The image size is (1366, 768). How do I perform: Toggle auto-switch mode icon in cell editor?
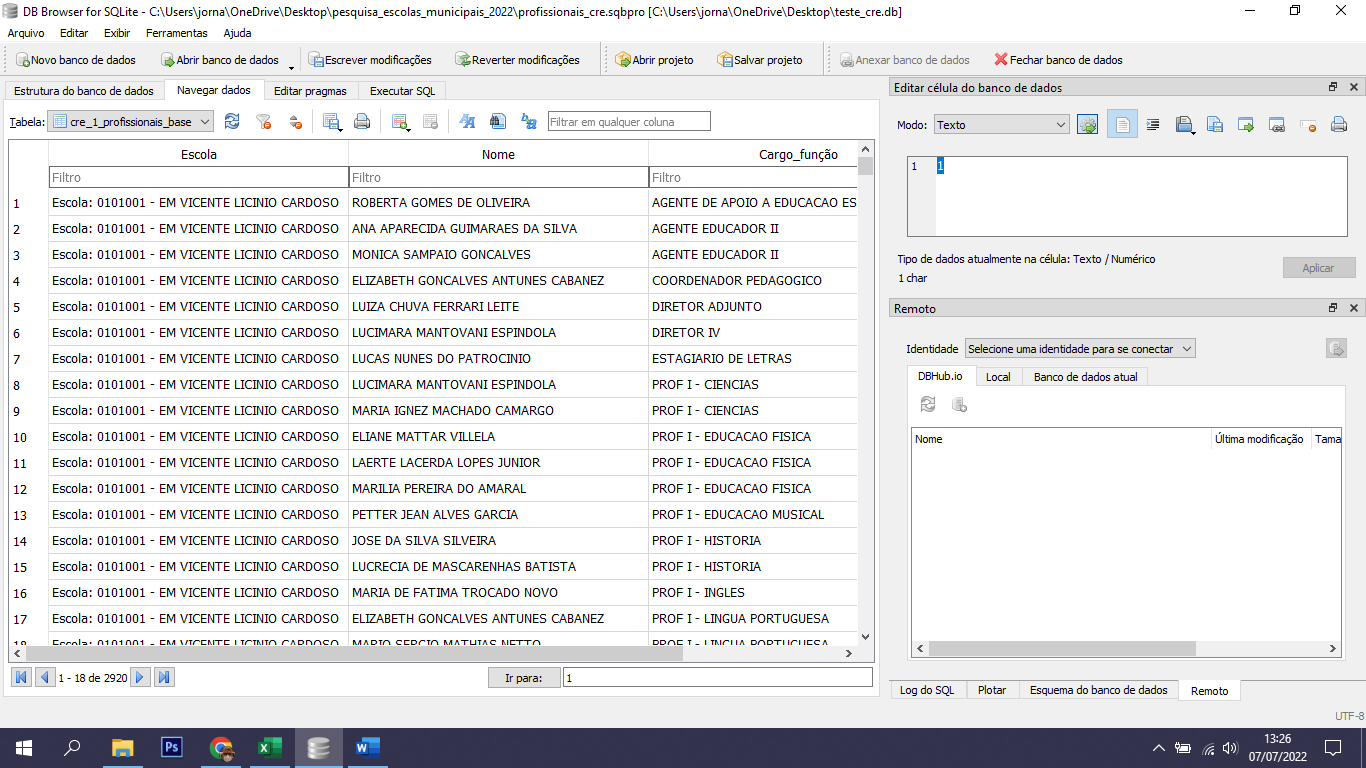tap(1087, 125)
